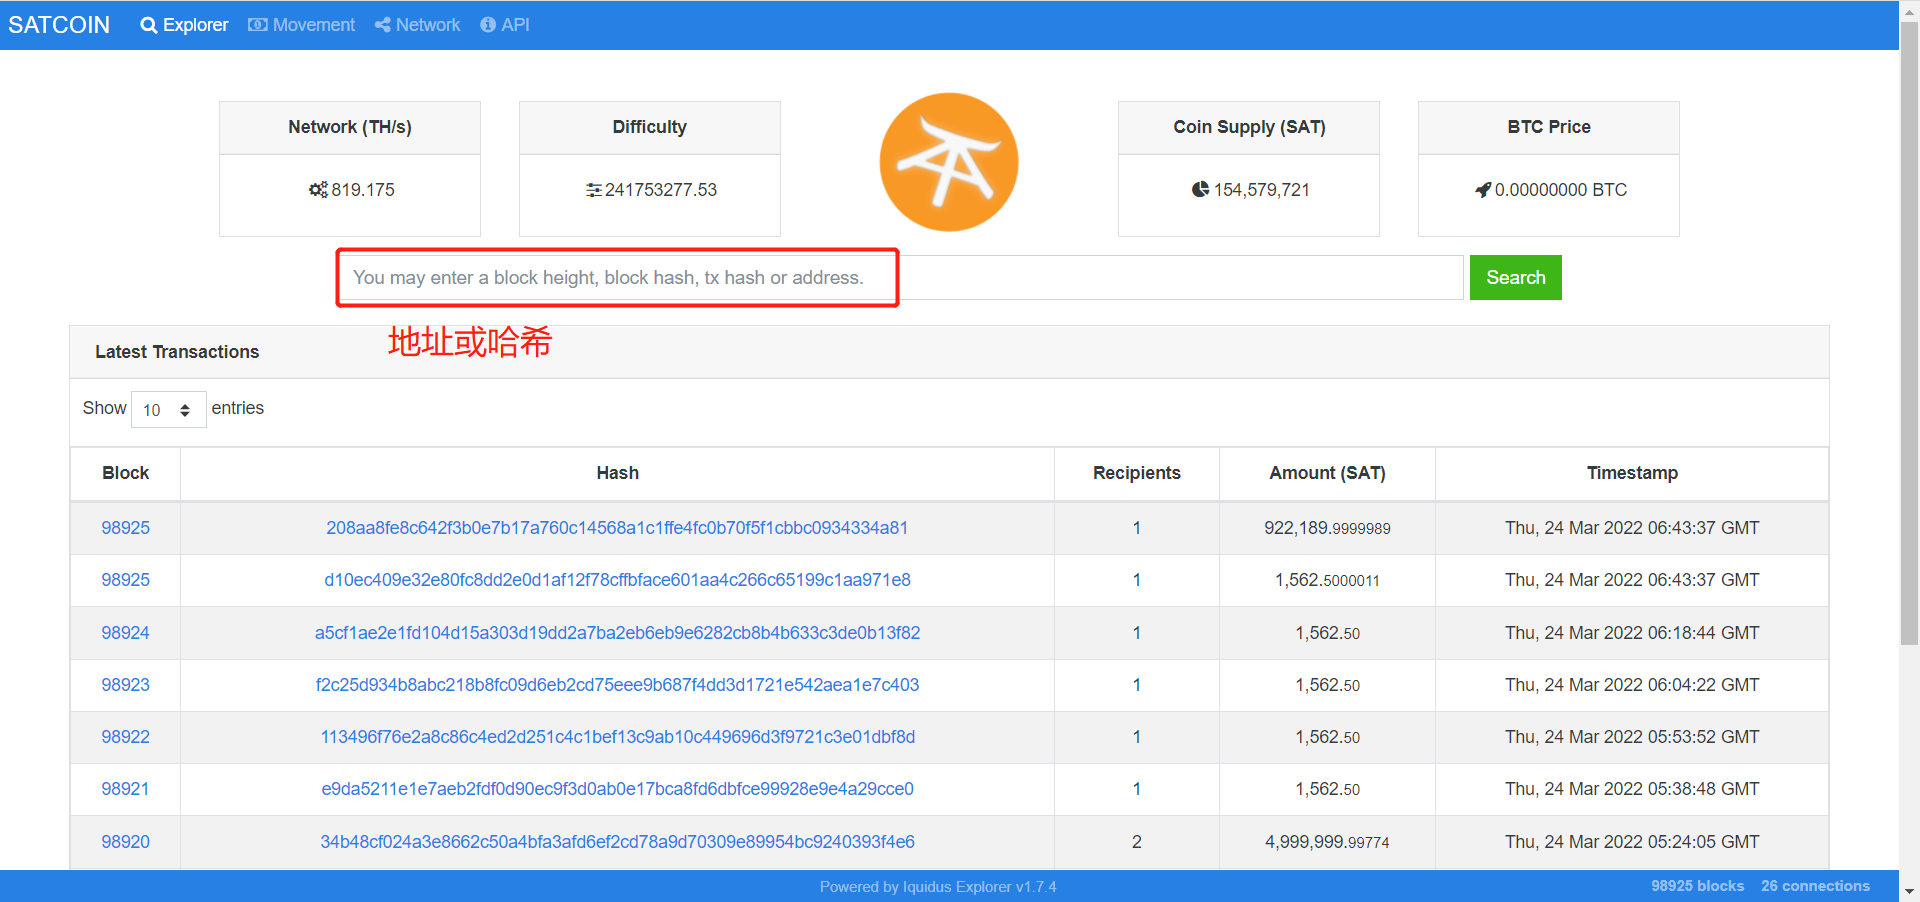The image size is (1920, 902).
Task: Click the rocket icon under BTC Price
Action: click(x=1483, y=190)
